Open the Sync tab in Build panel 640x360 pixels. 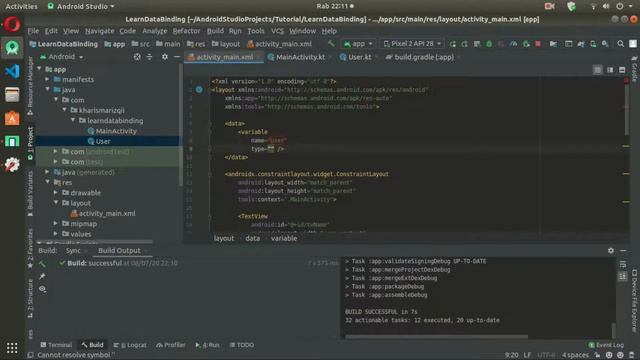[73, 251]
